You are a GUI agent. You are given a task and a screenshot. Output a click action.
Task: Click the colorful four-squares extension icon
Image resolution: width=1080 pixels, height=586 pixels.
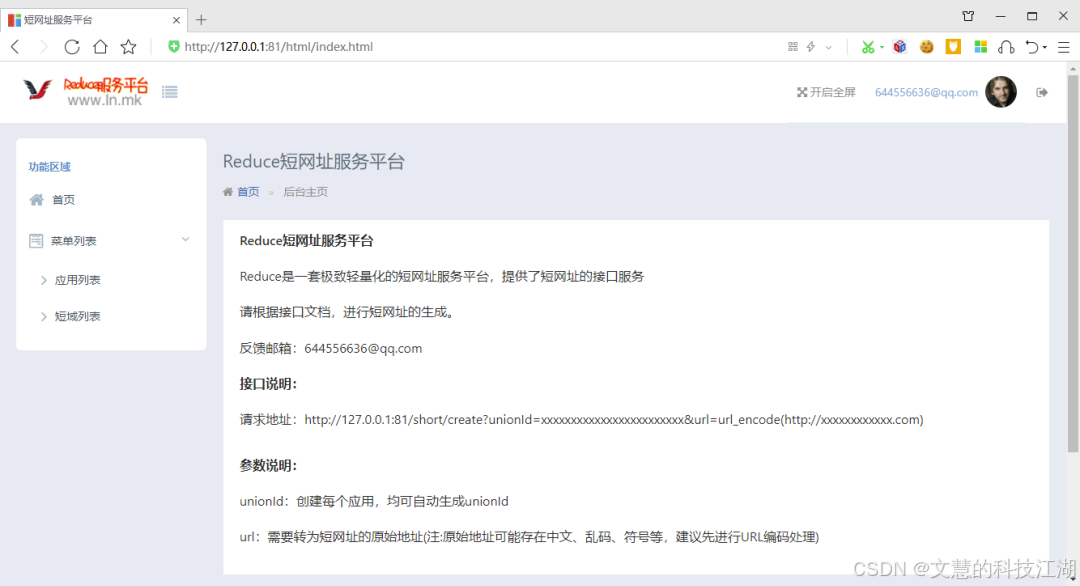click(981, 47)
